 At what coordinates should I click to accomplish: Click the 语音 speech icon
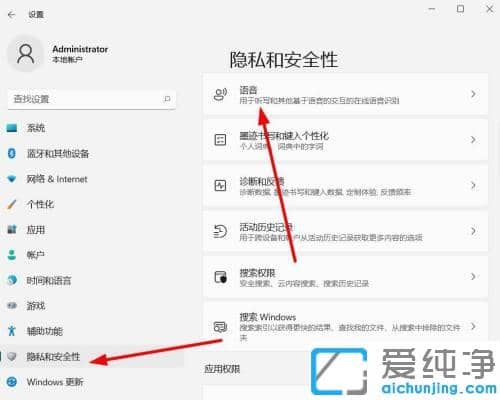click(x=220, y=94)
